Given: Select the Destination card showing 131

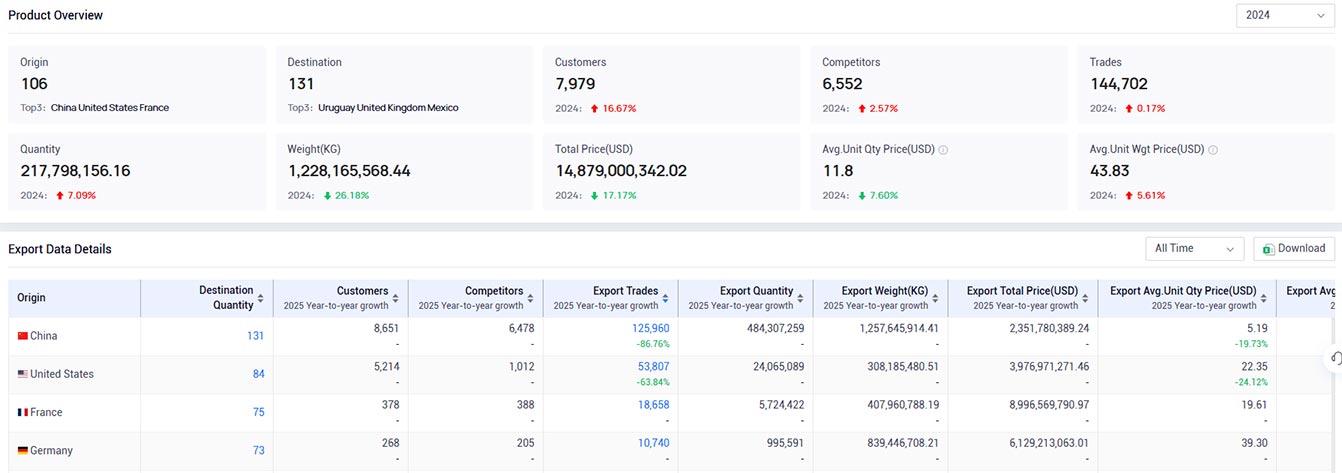Looking at the screenshot, I should [404, 85].
